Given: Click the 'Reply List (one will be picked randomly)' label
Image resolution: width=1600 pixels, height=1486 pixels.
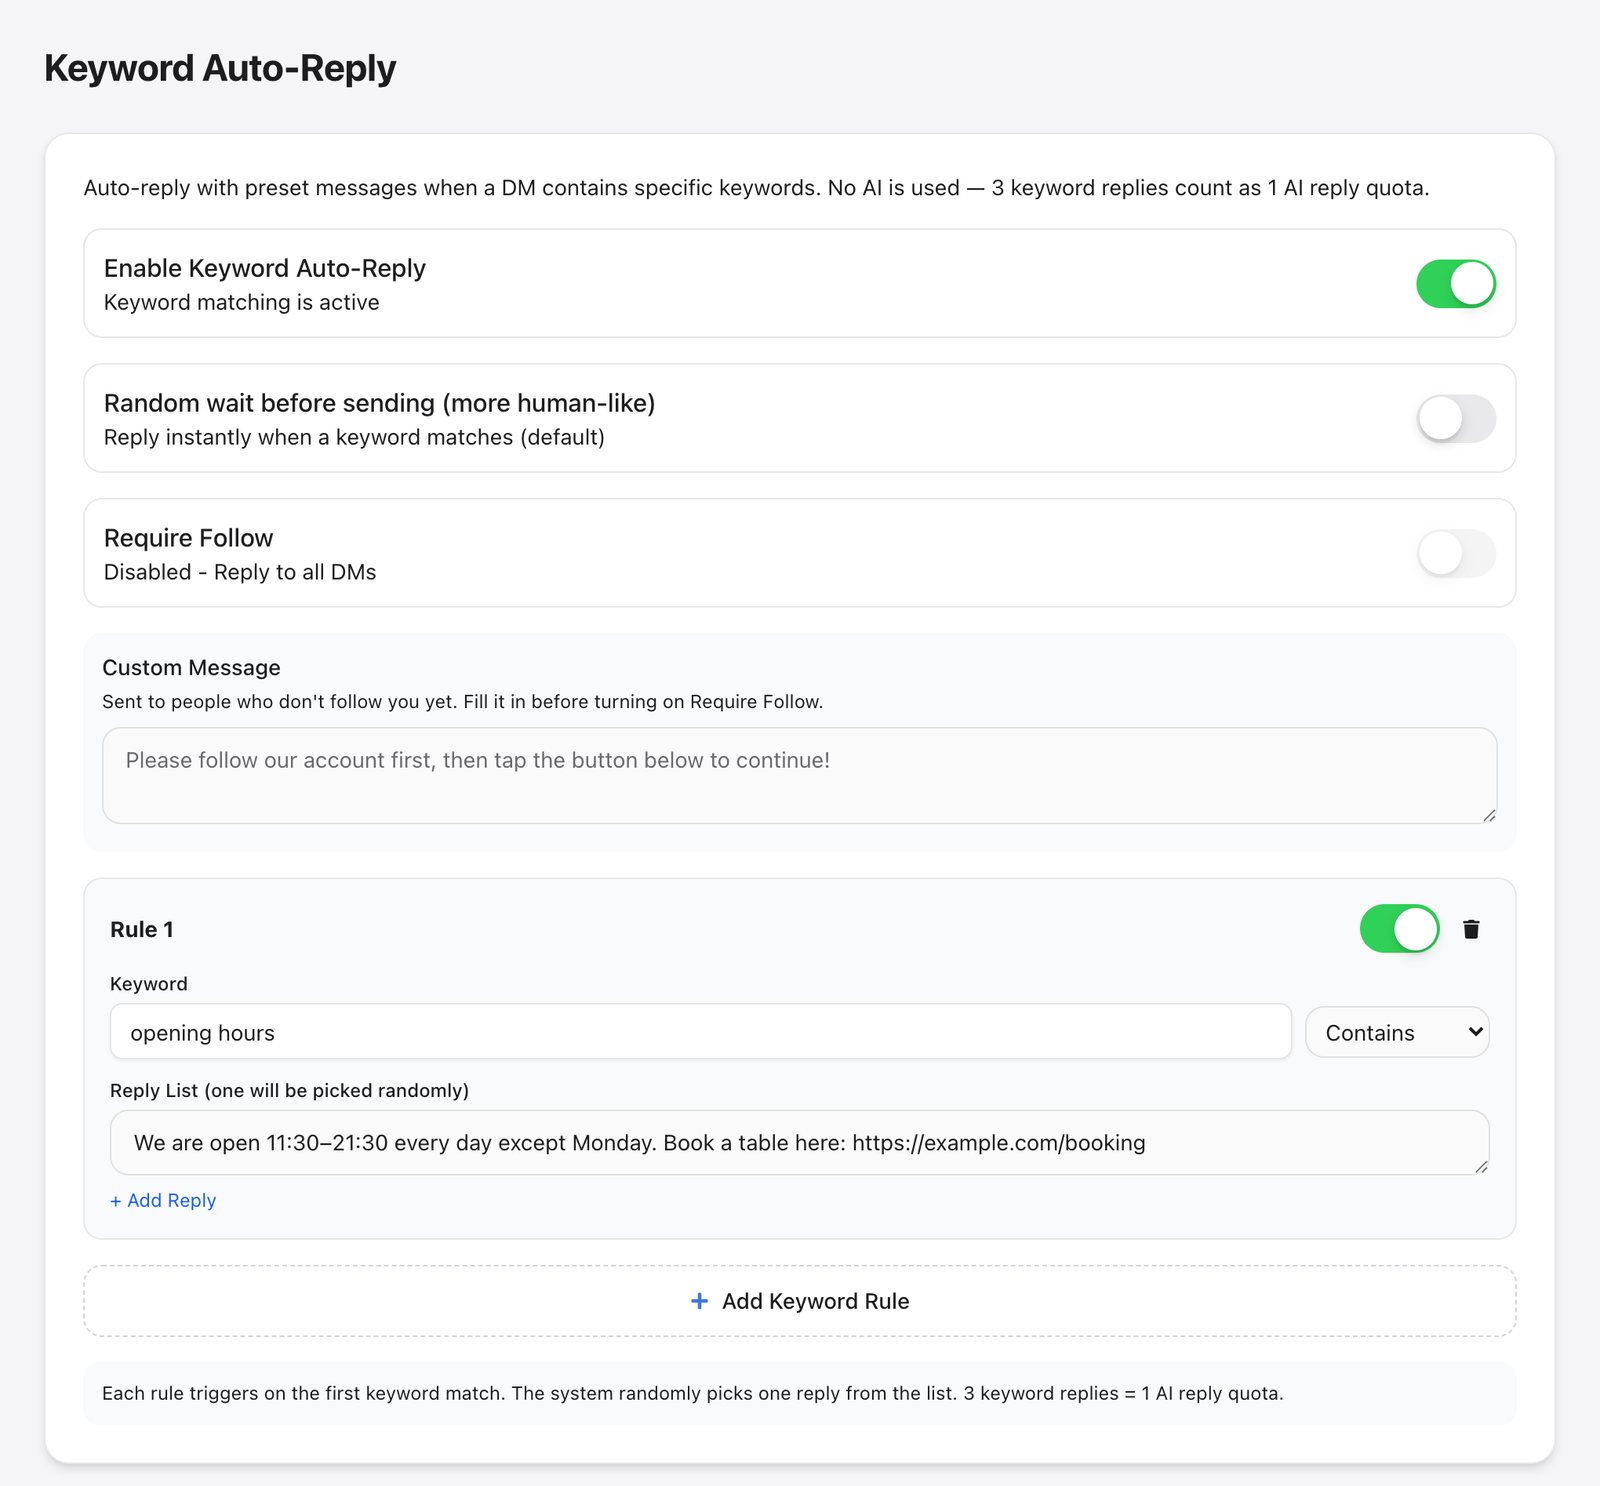Looking at the screenshot, I should 289,1090.
